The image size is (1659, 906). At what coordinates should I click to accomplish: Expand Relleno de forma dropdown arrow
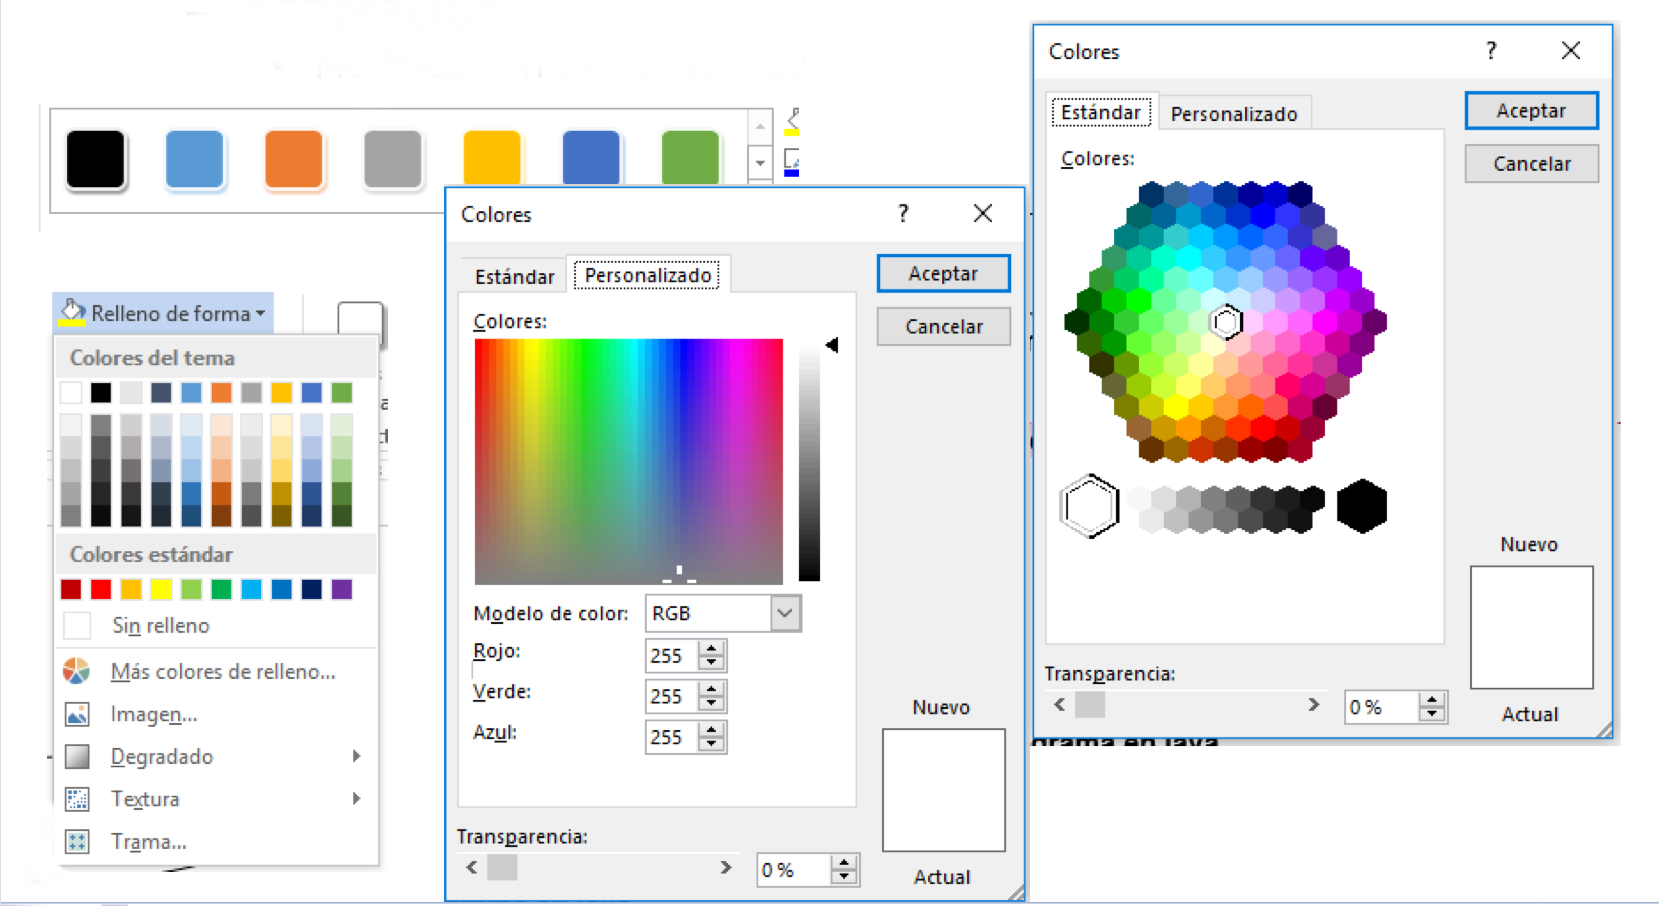tap(261, 313)
